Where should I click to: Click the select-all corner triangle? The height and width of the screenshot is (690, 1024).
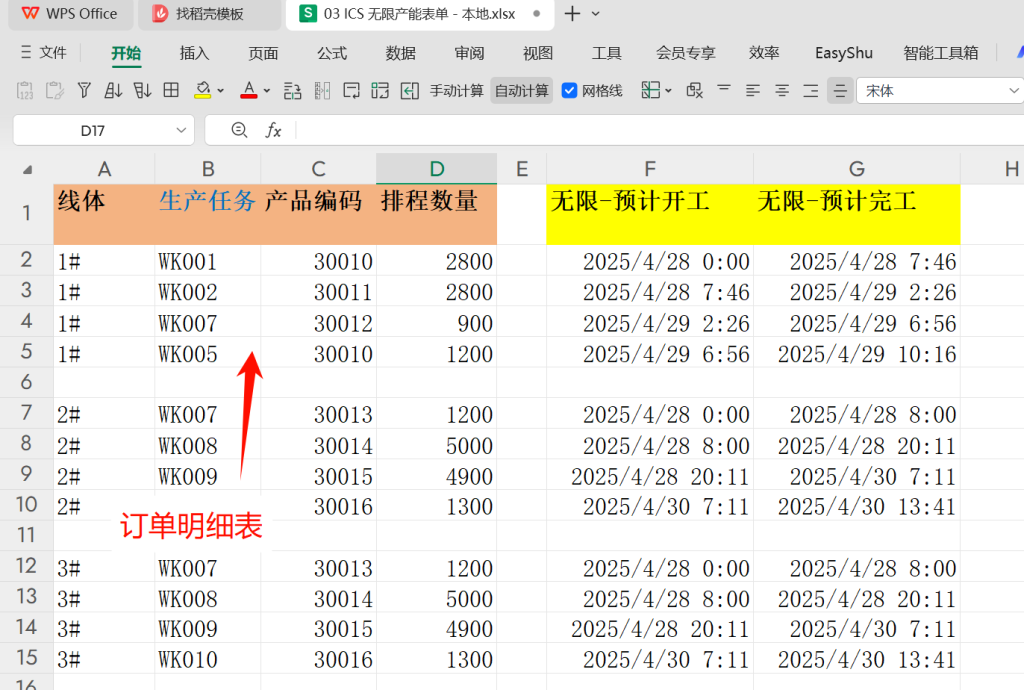27,170
